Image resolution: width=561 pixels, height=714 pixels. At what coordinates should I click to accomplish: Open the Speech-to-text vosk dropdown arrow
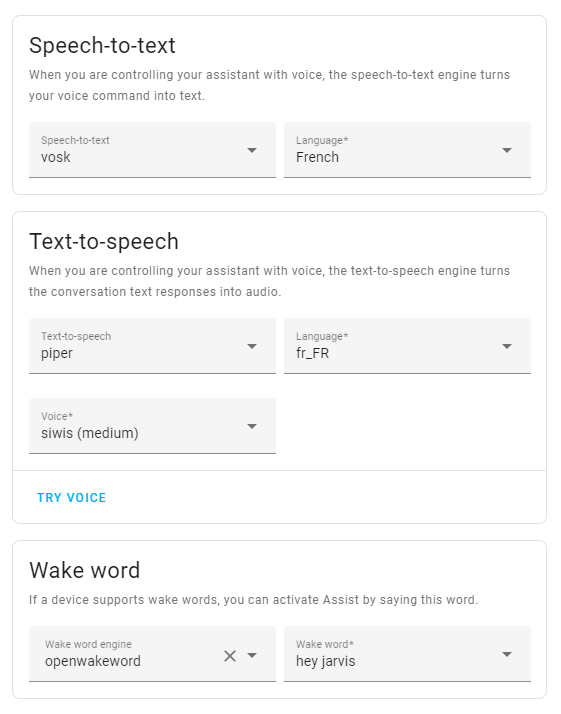[252, 150]
